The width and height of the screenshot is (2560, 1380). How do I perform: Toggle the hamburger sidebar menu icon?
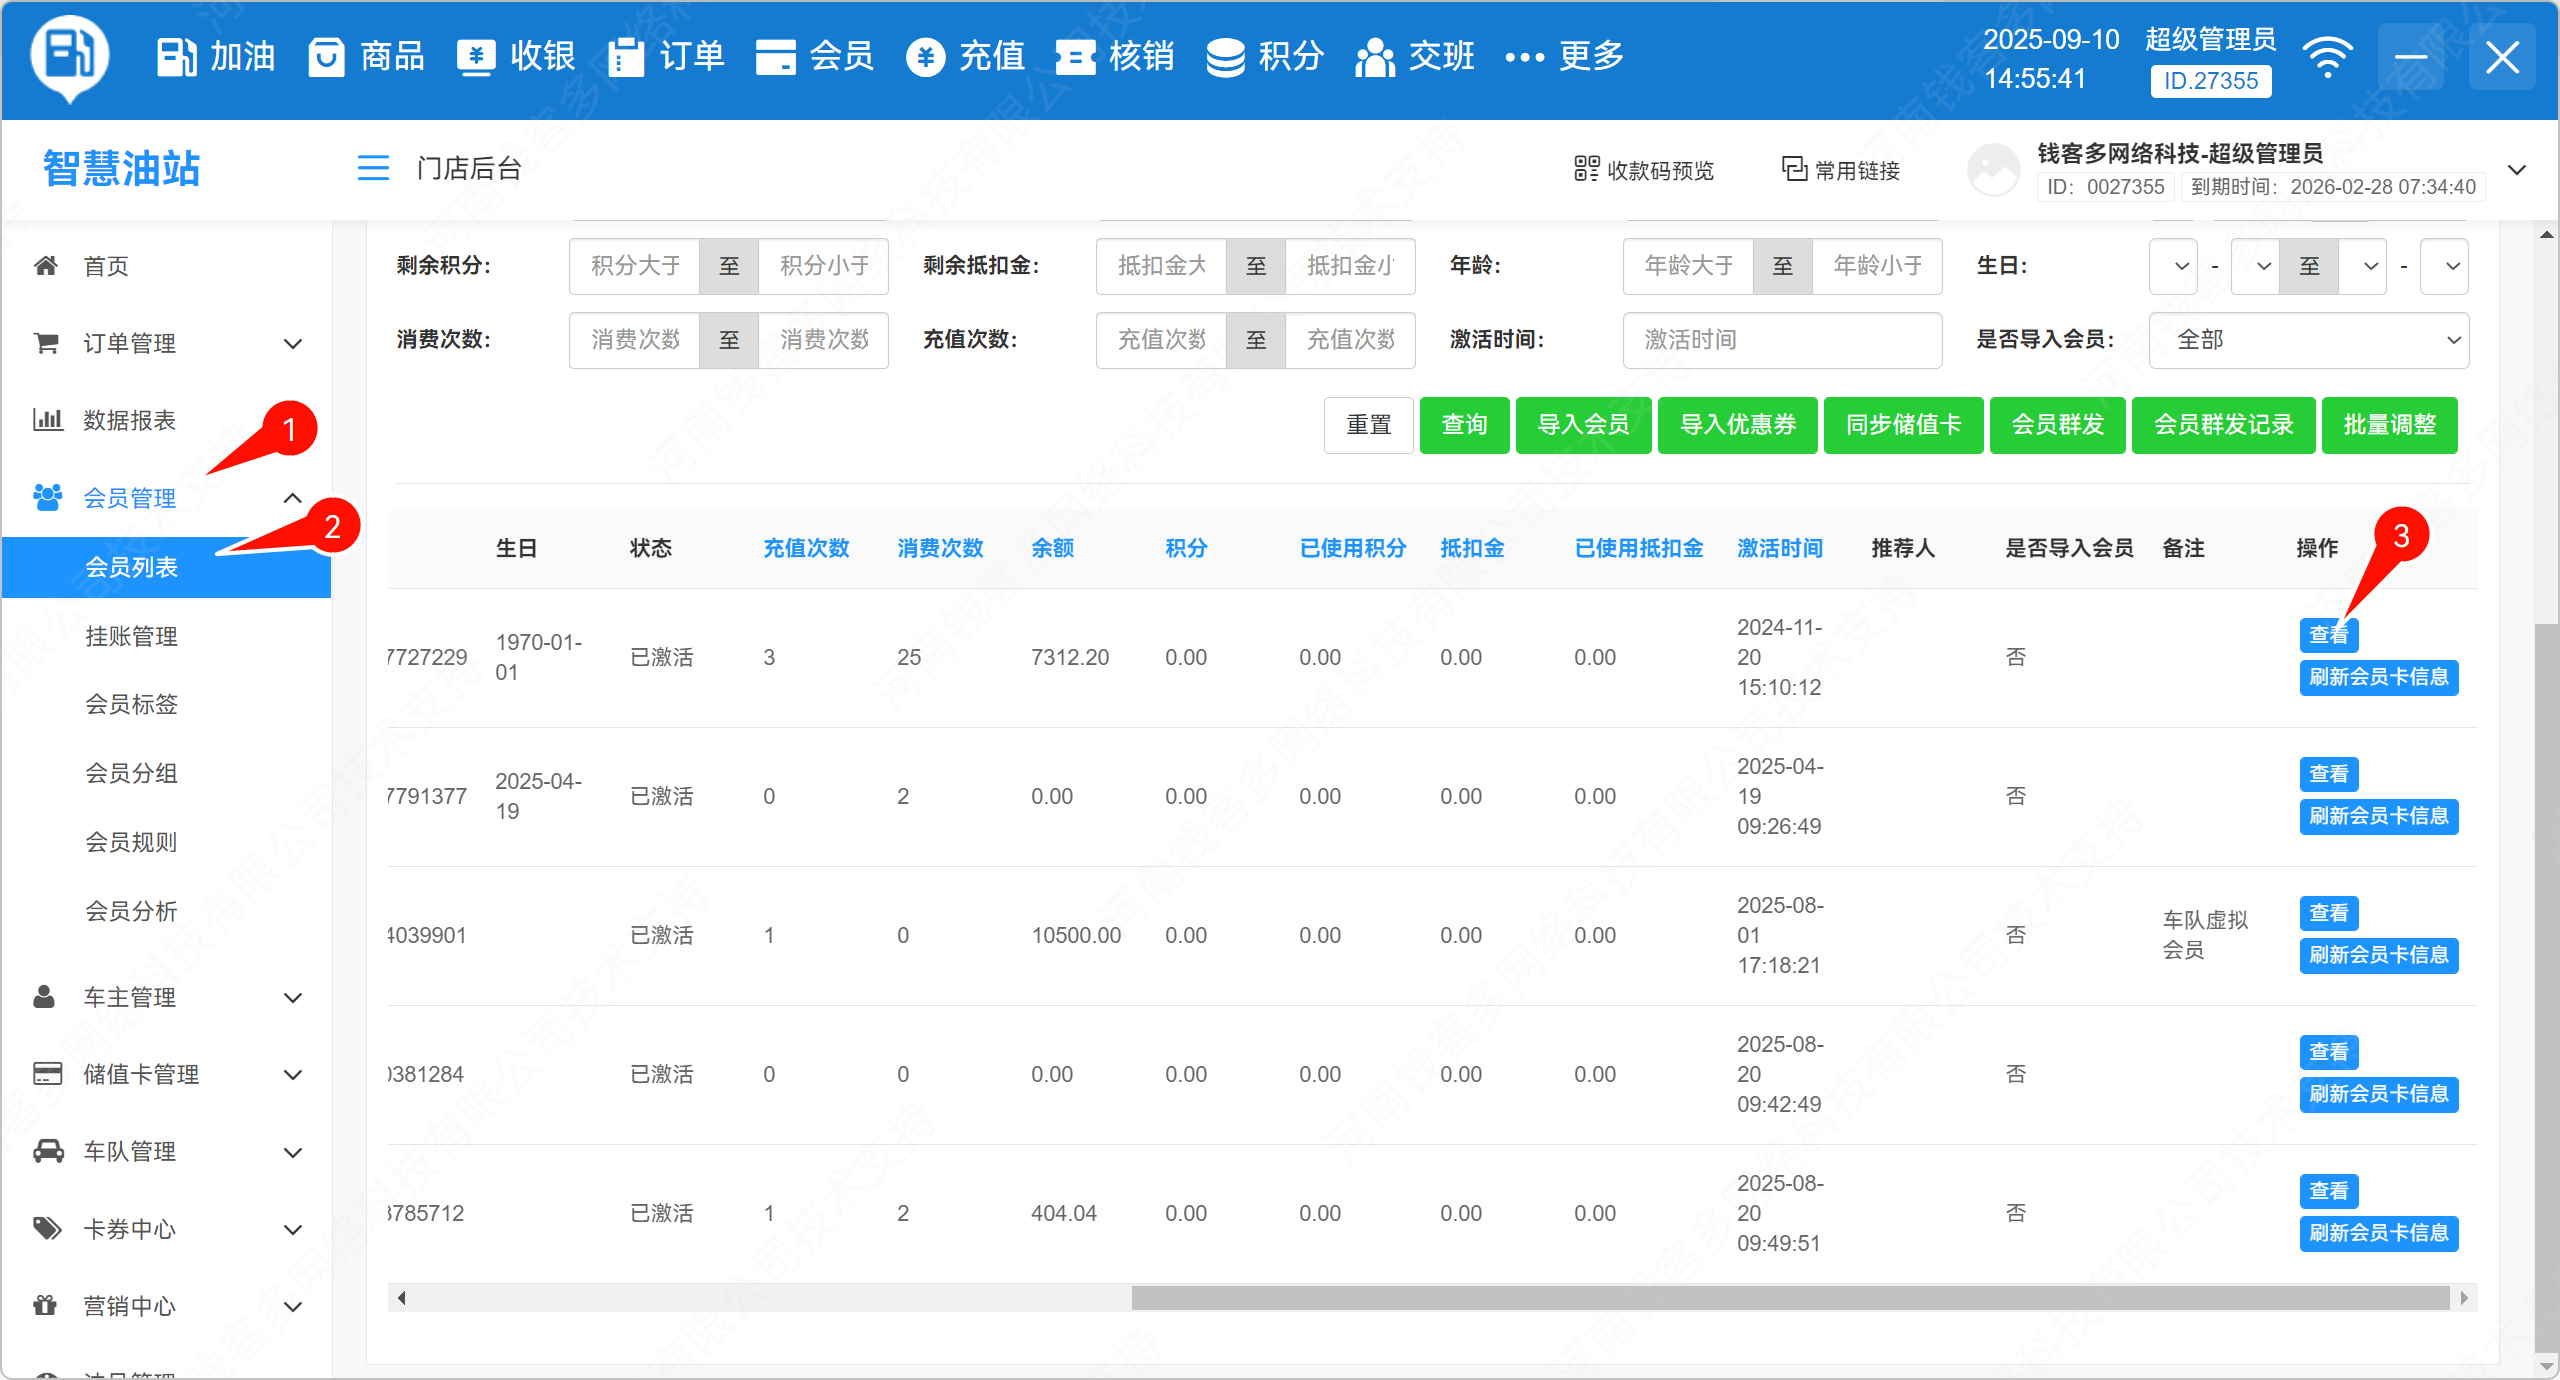tap(373, 168)
